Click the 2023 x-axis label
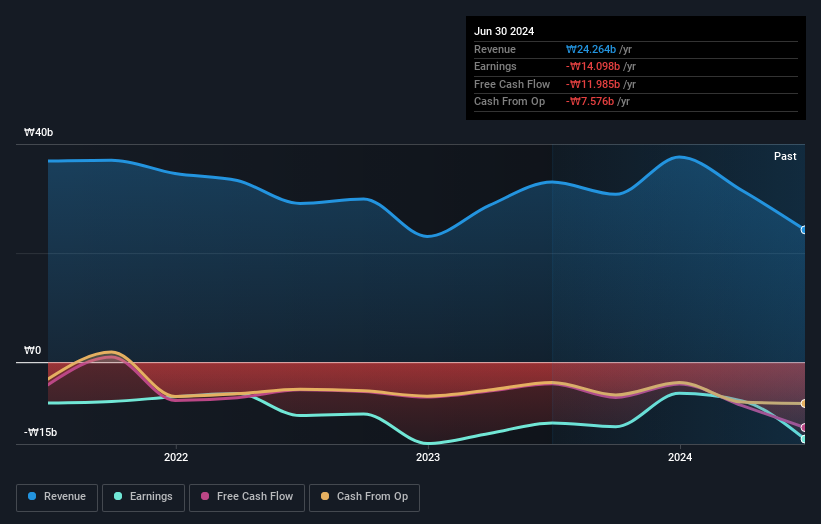 click(428, 457)
